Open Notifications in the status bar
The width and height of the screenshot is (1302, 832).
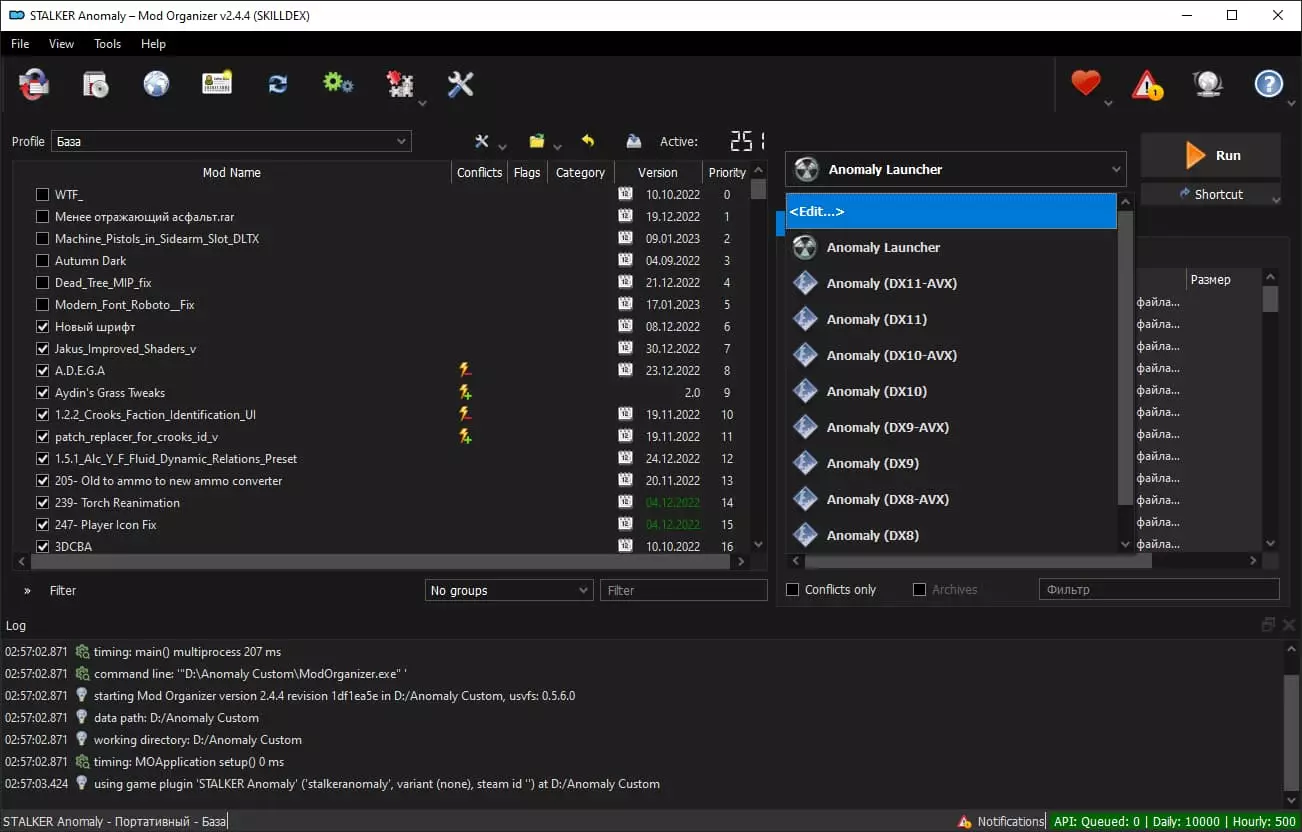[1001, 822]
